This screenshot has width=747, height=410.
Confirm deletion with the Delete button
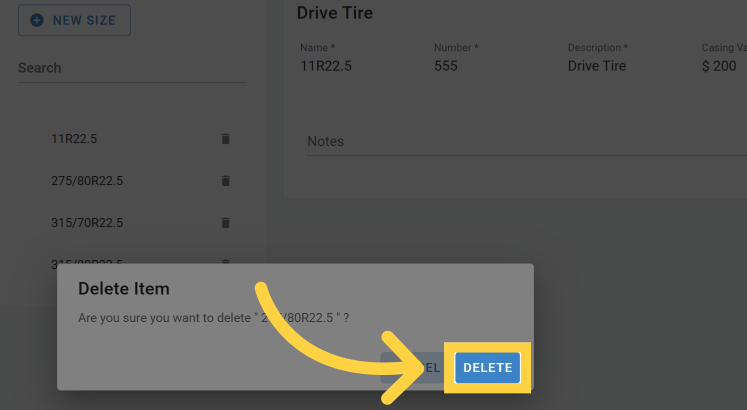pyautogui.click(x=487, y=368)
